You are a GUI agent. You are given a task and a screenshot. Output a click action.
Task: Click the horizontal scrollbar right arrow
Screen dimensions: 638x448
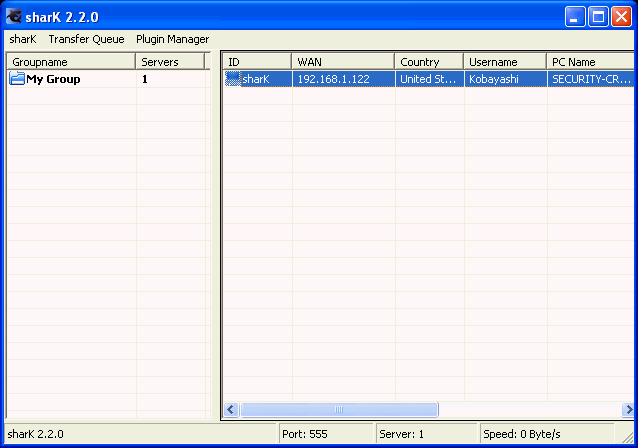[x=627, y=409]
